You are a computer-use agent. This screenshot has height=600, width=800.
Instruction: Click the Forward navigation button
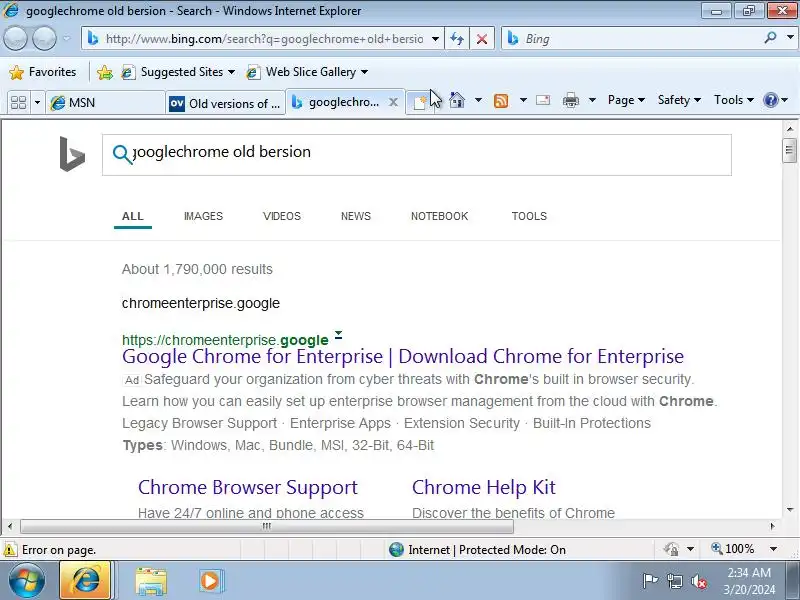(44, 38)
